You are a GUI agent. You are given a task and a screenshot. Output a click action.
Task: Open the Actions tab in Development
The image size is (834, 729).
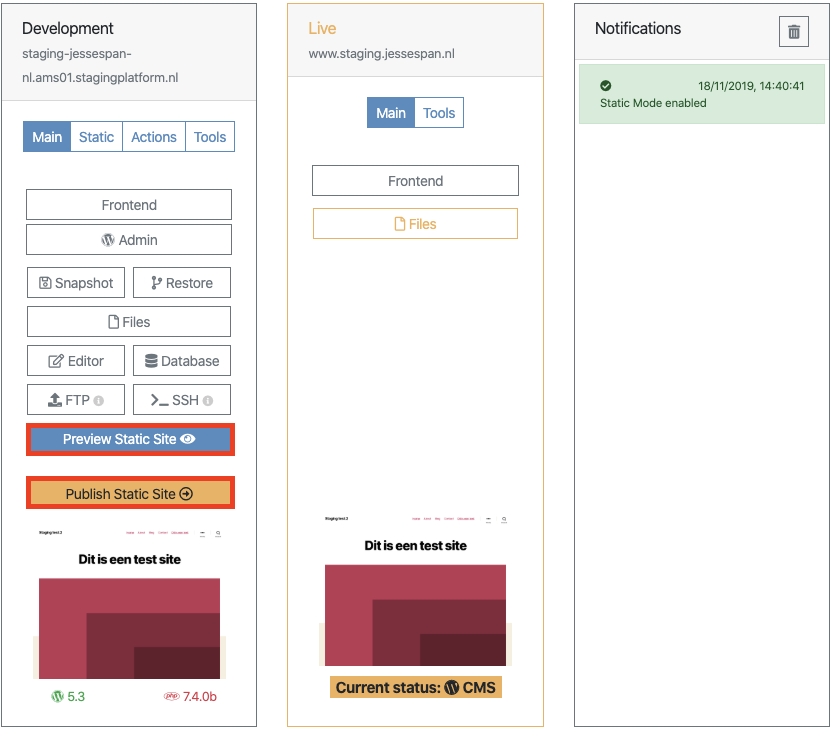pyautogui.click(x=154, y=137)
